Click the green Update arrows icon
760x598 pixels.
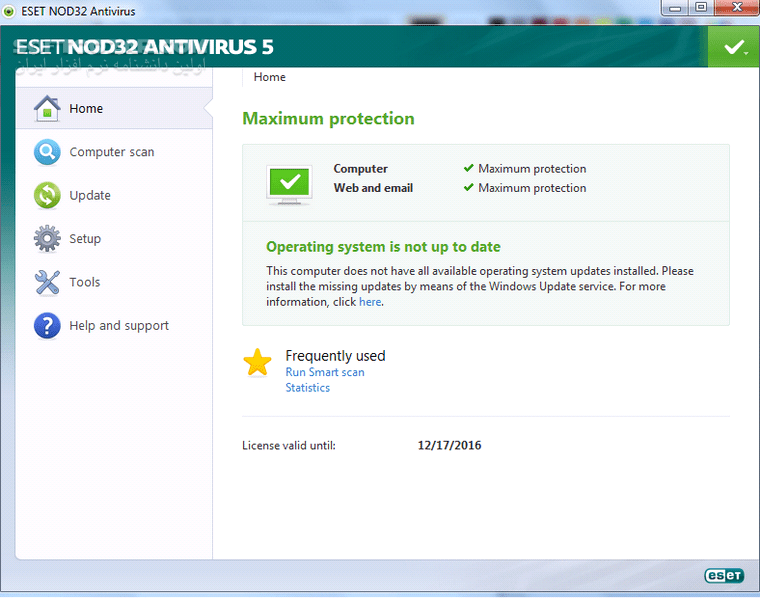click(x=47, y=195)
